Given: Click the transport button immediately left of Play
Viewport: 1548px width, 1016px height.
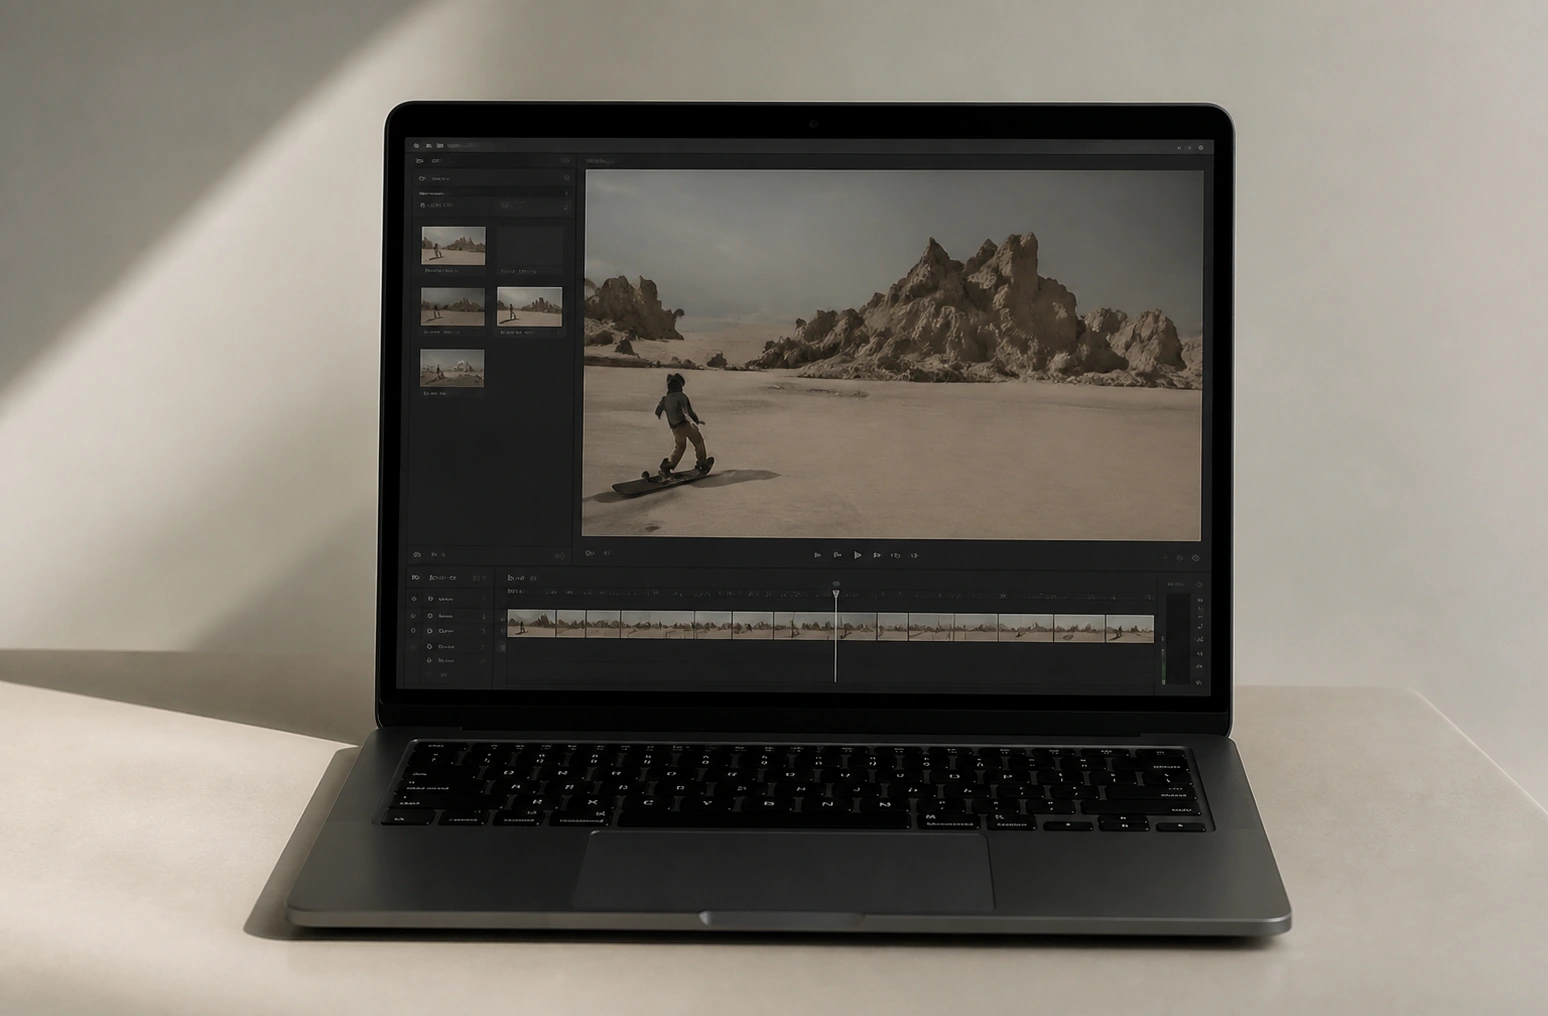Looking at the screenshot, I should pyautogui.click(x=837, y=555).
